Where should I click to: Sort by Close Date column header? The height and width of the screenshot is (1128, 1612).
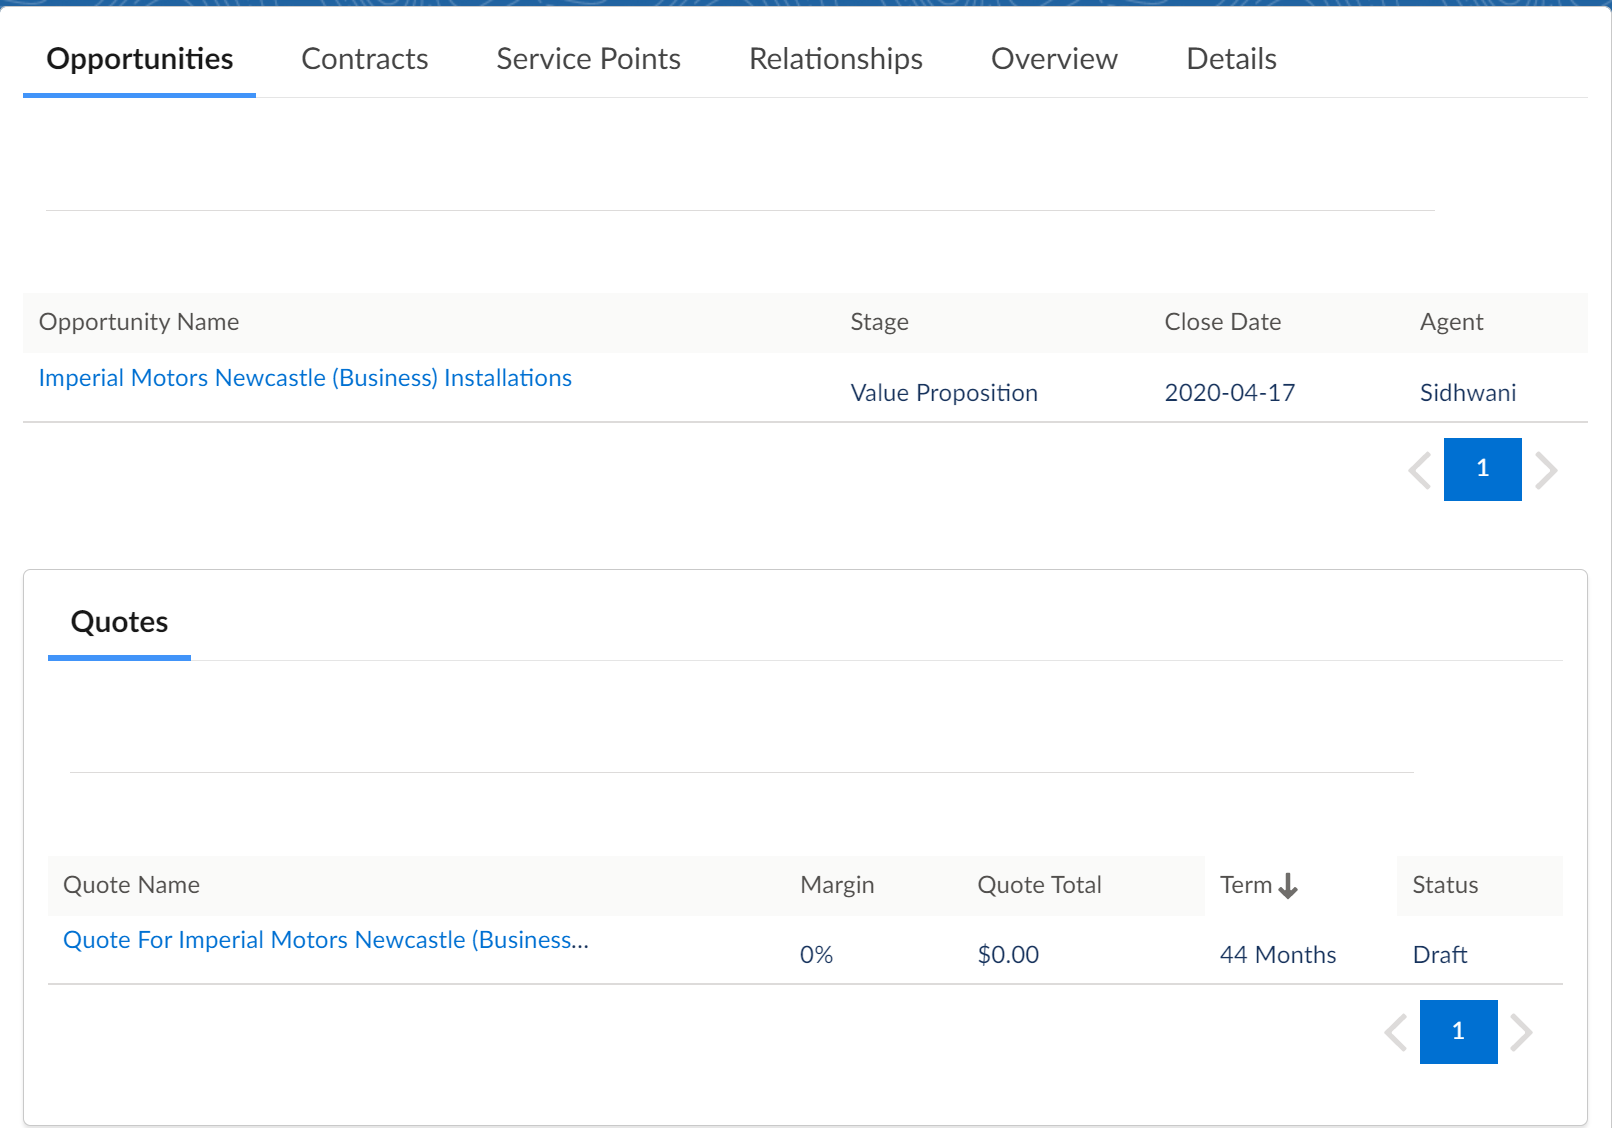click(1222, 322)
